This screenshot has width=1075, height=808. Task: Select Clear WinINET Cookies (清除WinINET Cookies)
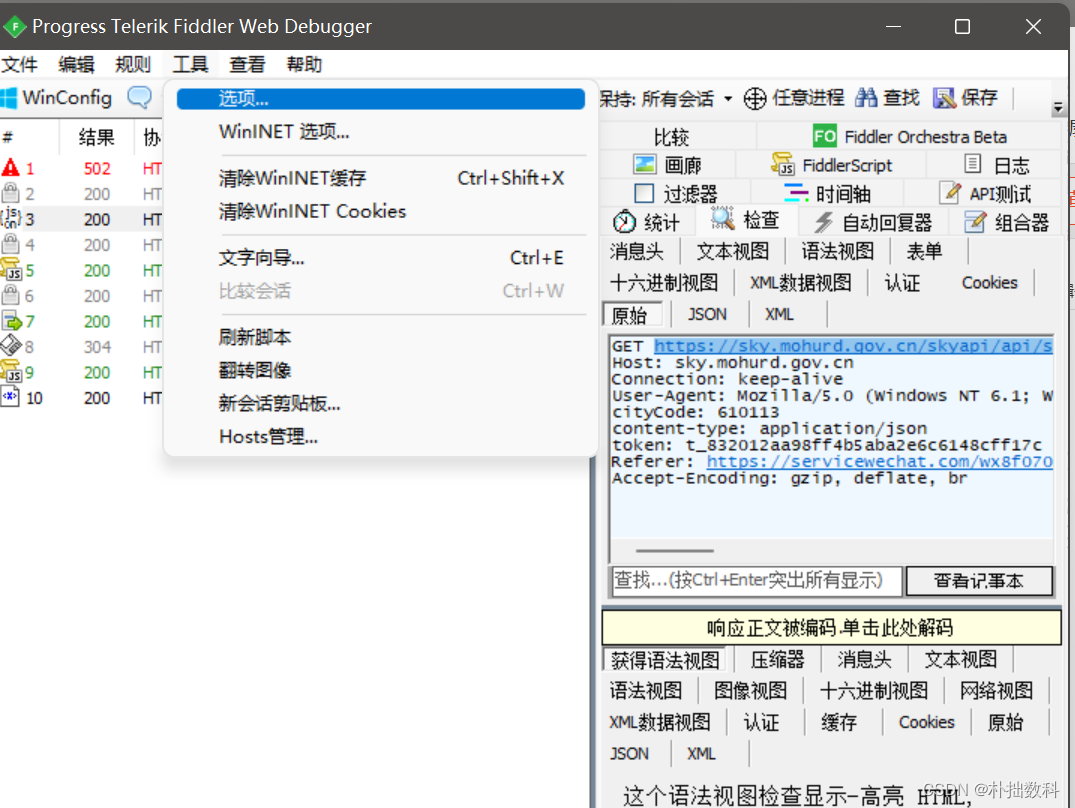(x=381, y=211)
